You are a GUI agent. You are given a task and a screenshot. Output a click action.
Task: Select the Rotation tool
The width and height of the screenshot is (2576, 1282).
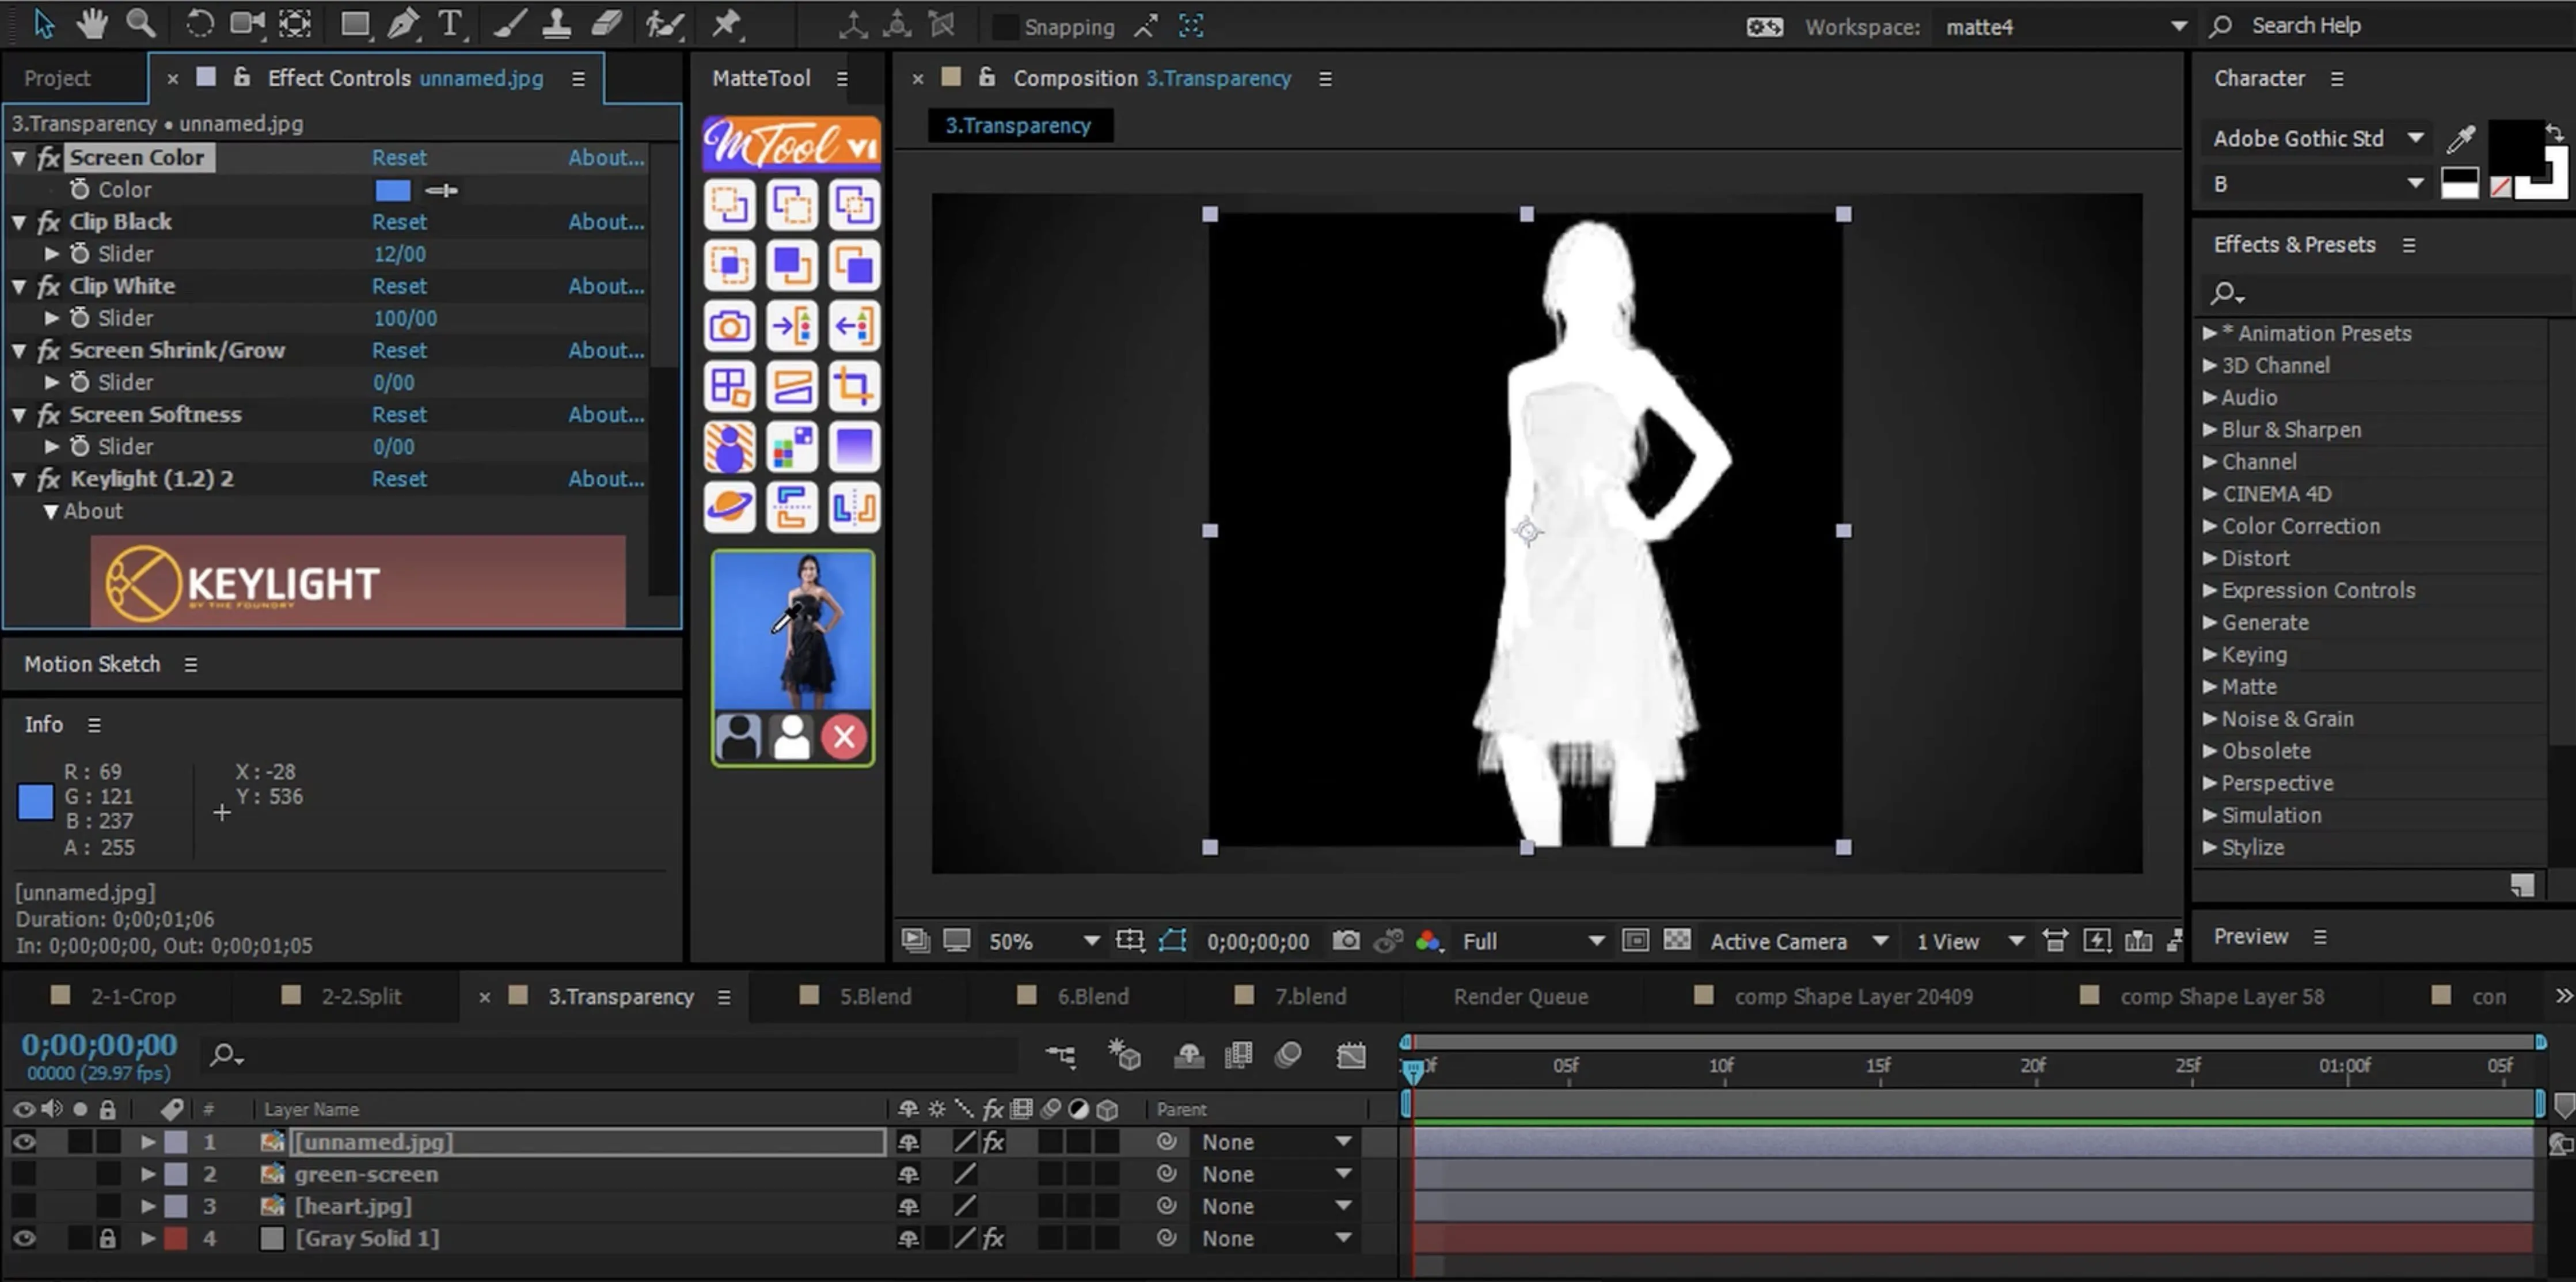pyautogui.click(x=199, y=24)
